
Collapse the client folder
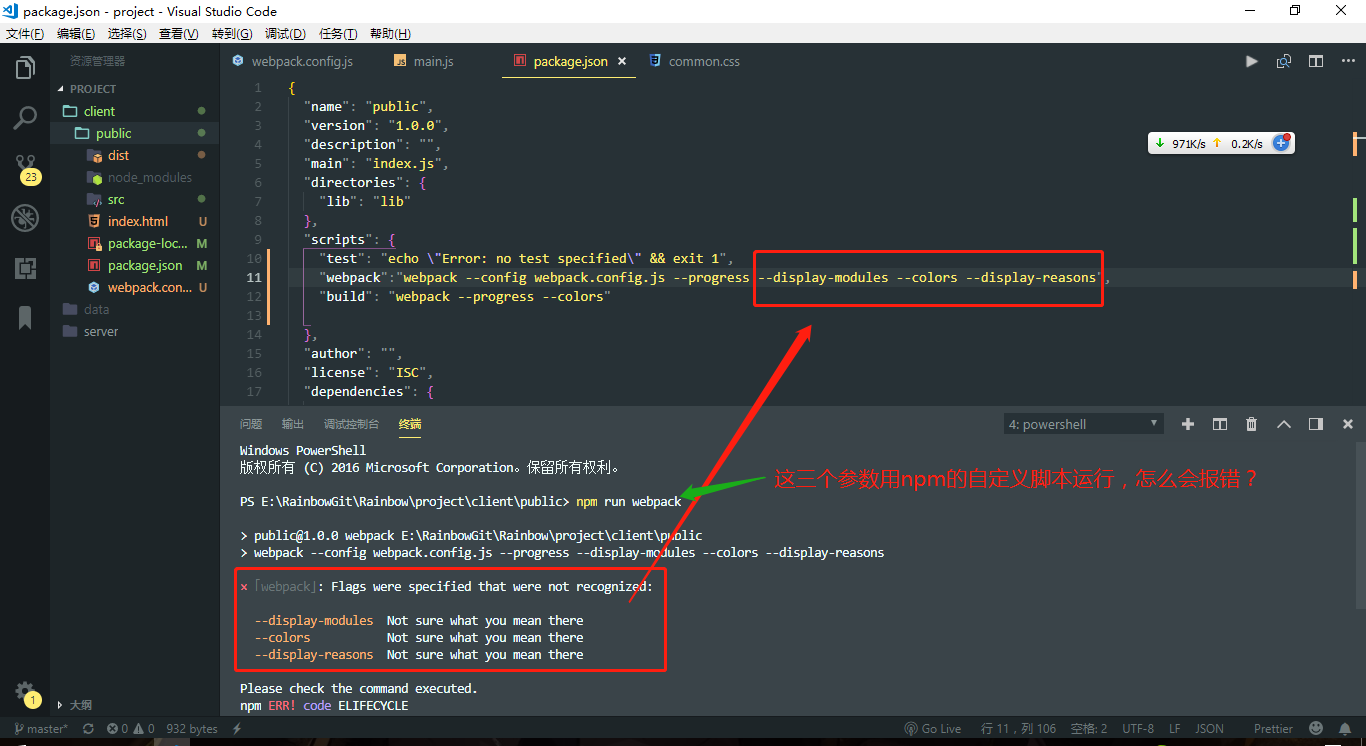click(135, 111)
